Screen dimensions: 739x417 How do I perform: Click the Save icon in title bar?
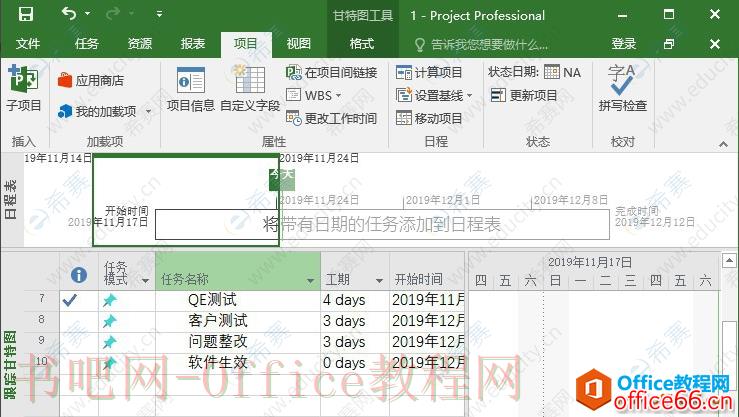(25, 14)
